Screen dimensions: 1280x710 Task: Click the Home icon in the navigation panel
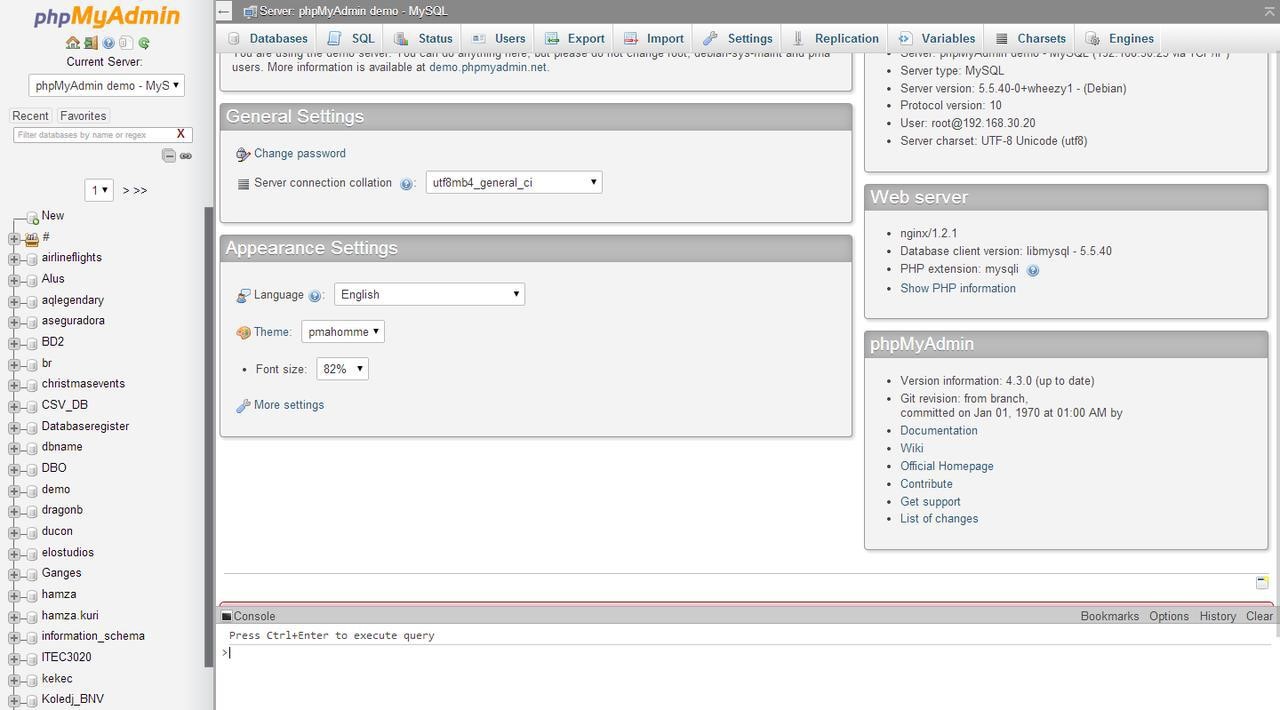[x=72, y=43]
